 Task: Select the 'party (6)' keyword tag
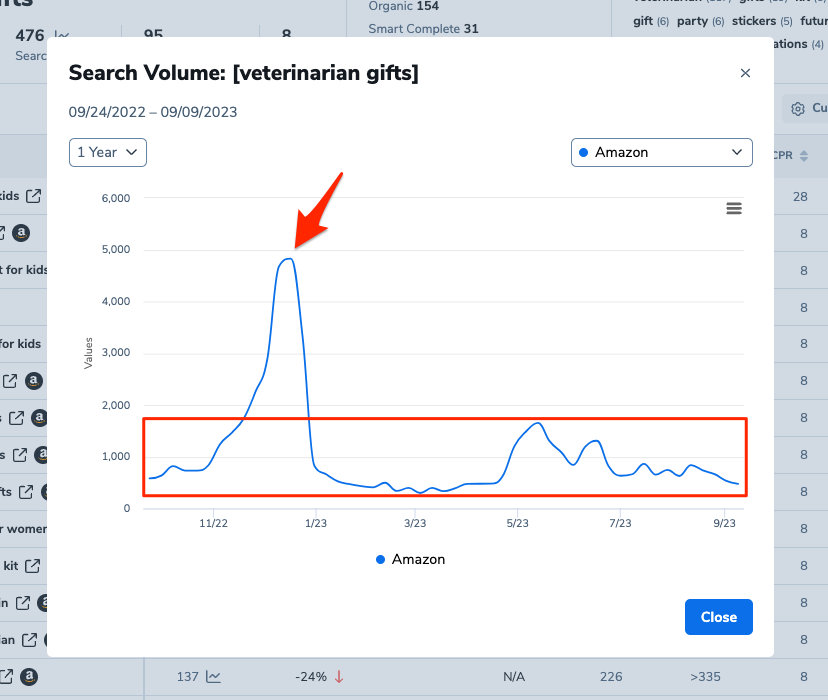(x=700, y=21)
